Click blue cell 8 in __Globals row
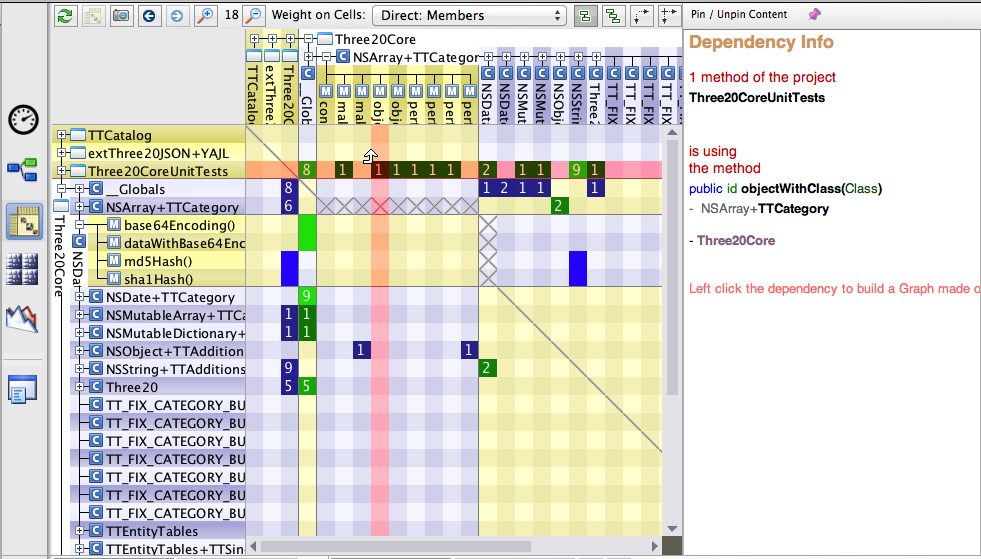The image size is (981, 559). 288,188
